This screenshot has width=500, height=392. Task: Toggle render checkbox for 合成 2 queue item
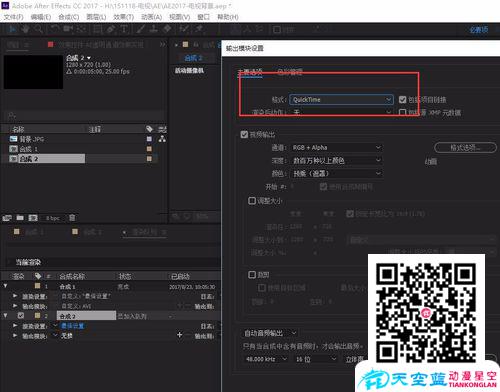pyautogui.click(x=21, y=315)
